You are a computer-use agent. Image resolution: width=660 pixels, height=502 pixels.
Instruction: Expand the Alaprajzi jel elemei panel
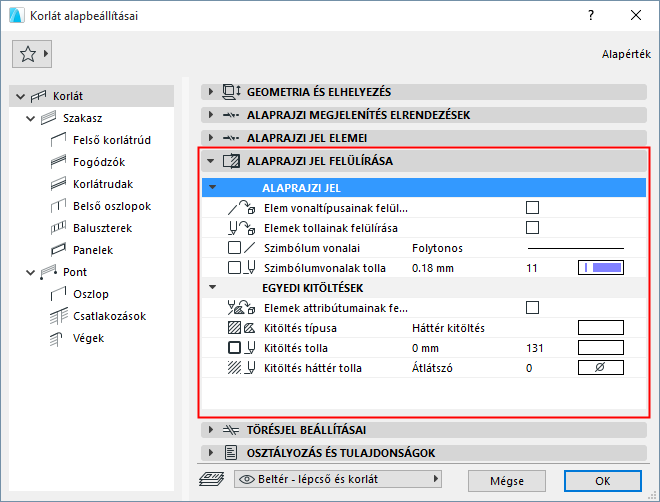click(x=211, y=138)
